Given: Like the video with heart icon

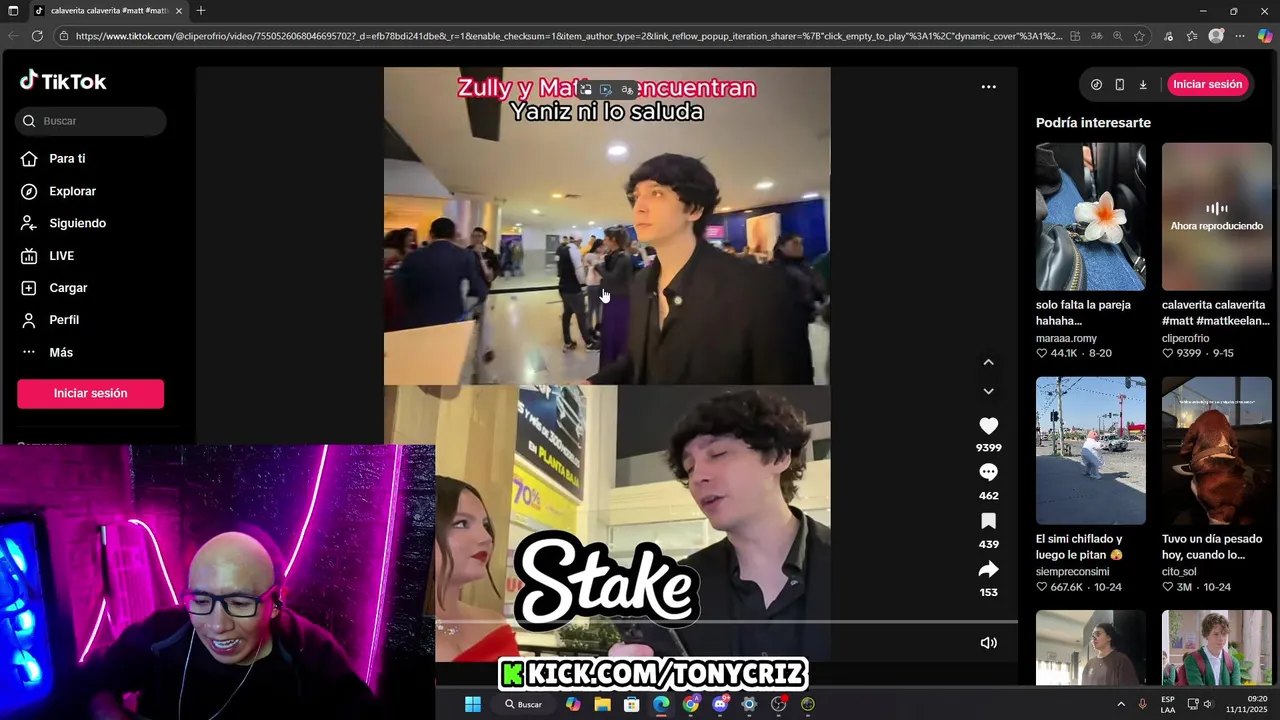Looking at the screenshot, I should click(x=988, y=426).
